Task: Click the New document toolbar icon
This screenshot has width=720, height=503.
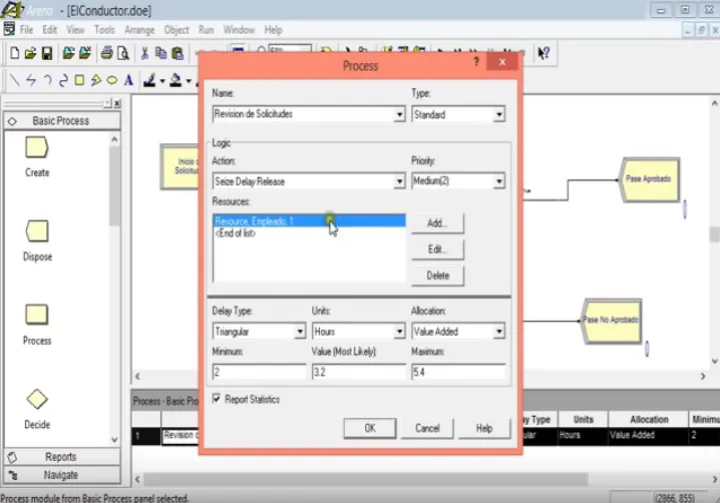Action: 15,53
